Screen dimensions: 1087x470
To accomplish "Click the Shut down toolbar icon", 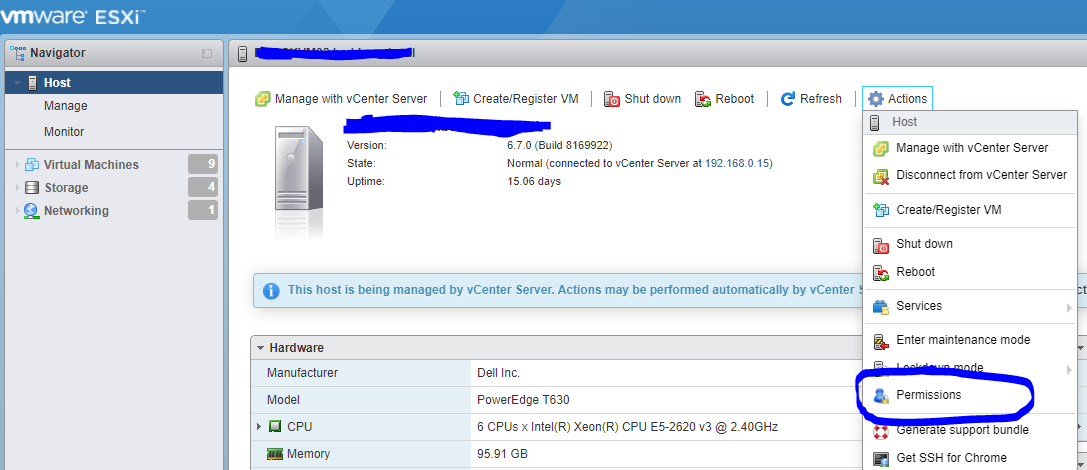I will [611, 99].
